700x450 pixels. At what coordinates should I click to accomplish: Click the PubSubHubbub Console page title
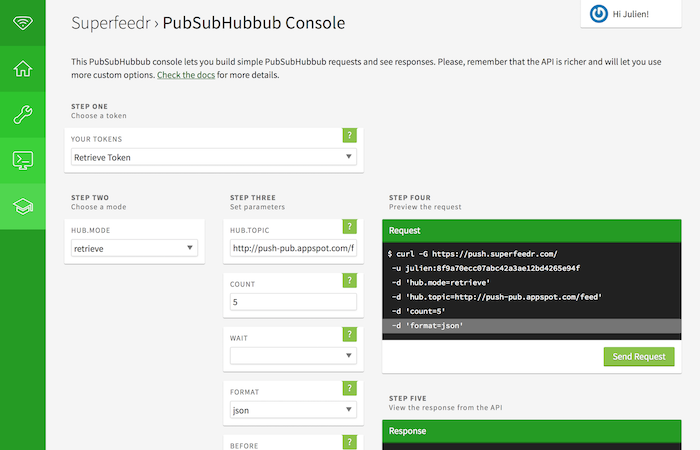(254, 23)
